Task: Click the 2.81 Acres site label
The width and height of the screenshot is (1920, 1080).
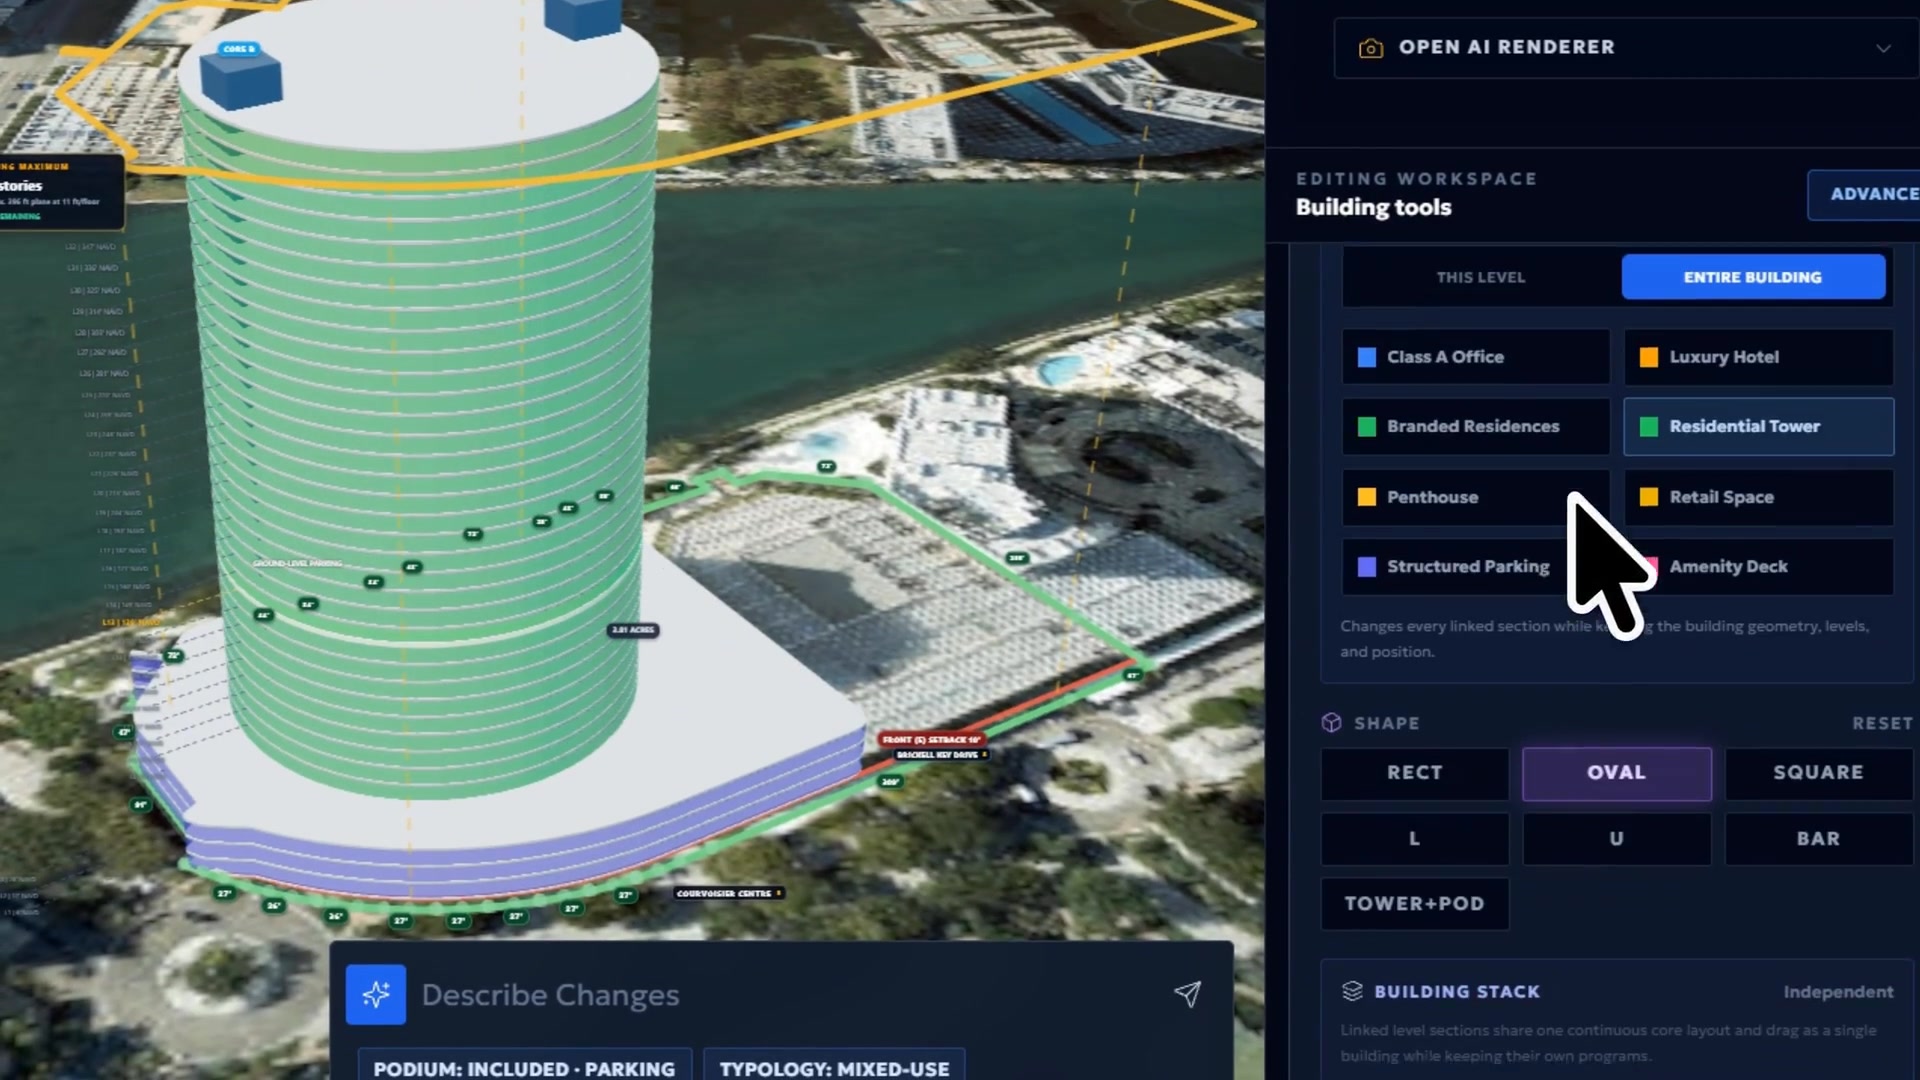Action: pos(633,630)
